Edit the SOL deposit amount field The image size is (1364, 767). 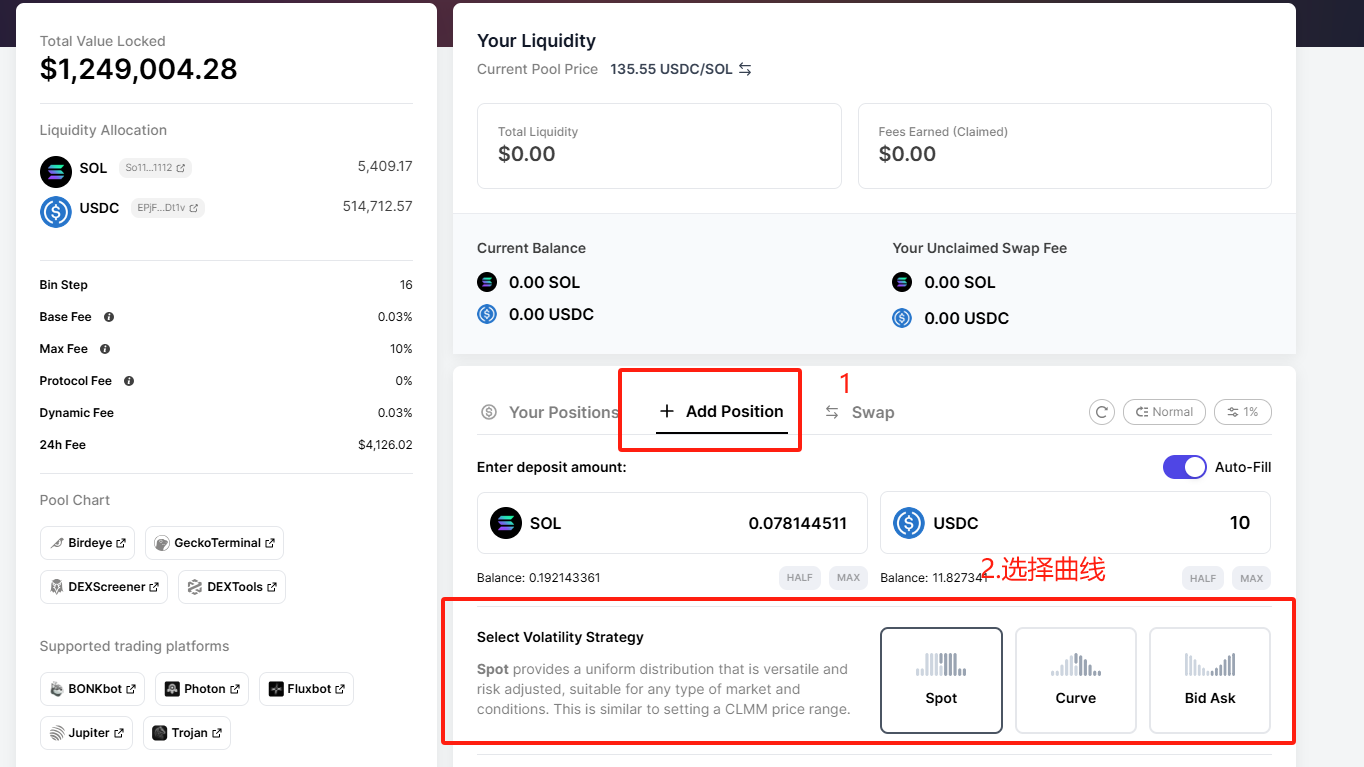[x=672, y=523]
